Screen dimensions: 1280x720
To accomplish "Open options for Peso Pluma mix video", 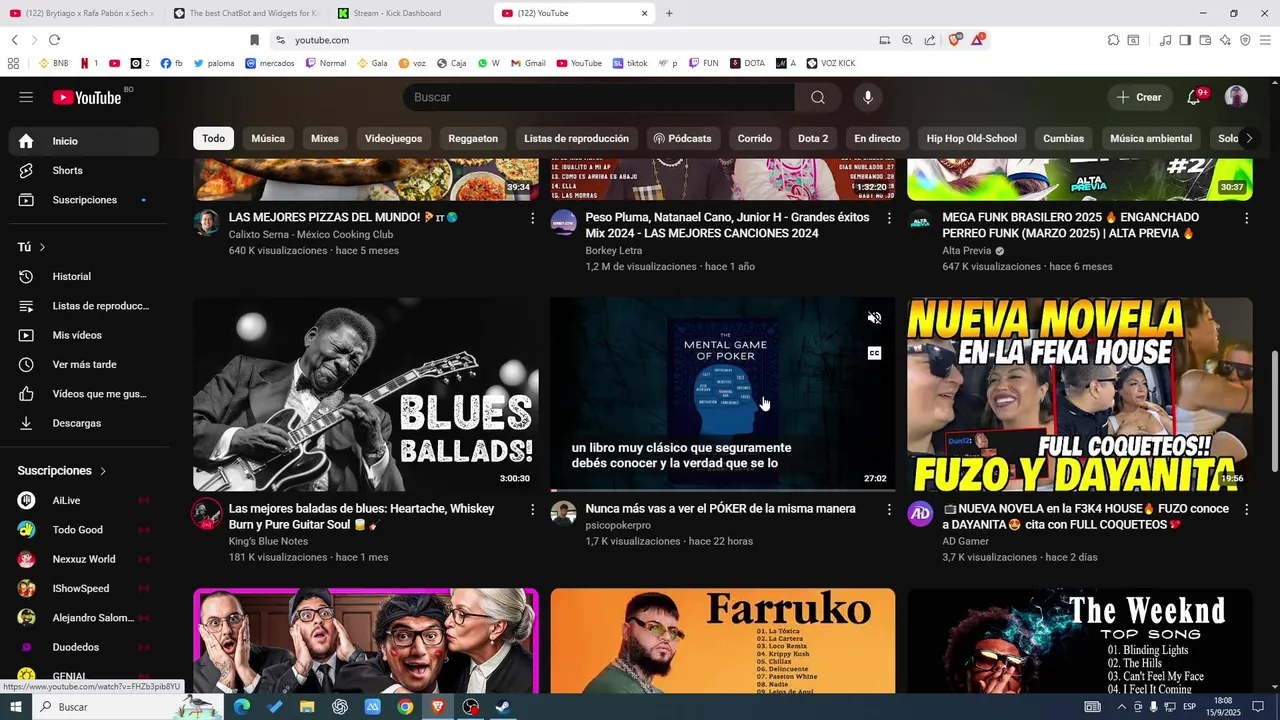I will (889, 218).
